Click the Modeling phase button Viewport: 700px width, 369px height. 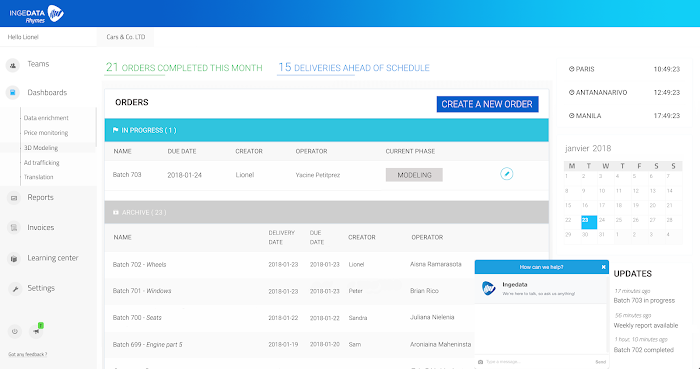click(x=414, y=175)
